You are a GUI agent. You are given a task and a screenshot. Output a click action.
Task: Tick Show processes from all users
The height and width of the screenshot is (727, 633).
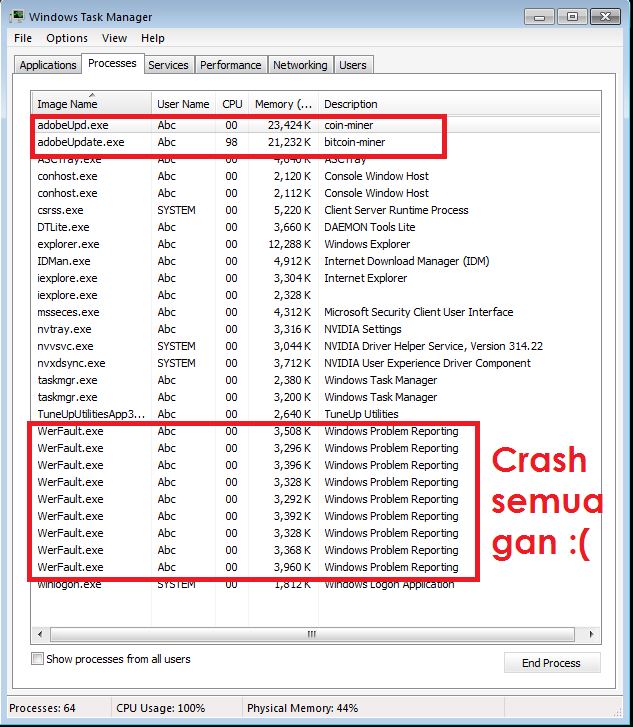click(x=37, y=658)
